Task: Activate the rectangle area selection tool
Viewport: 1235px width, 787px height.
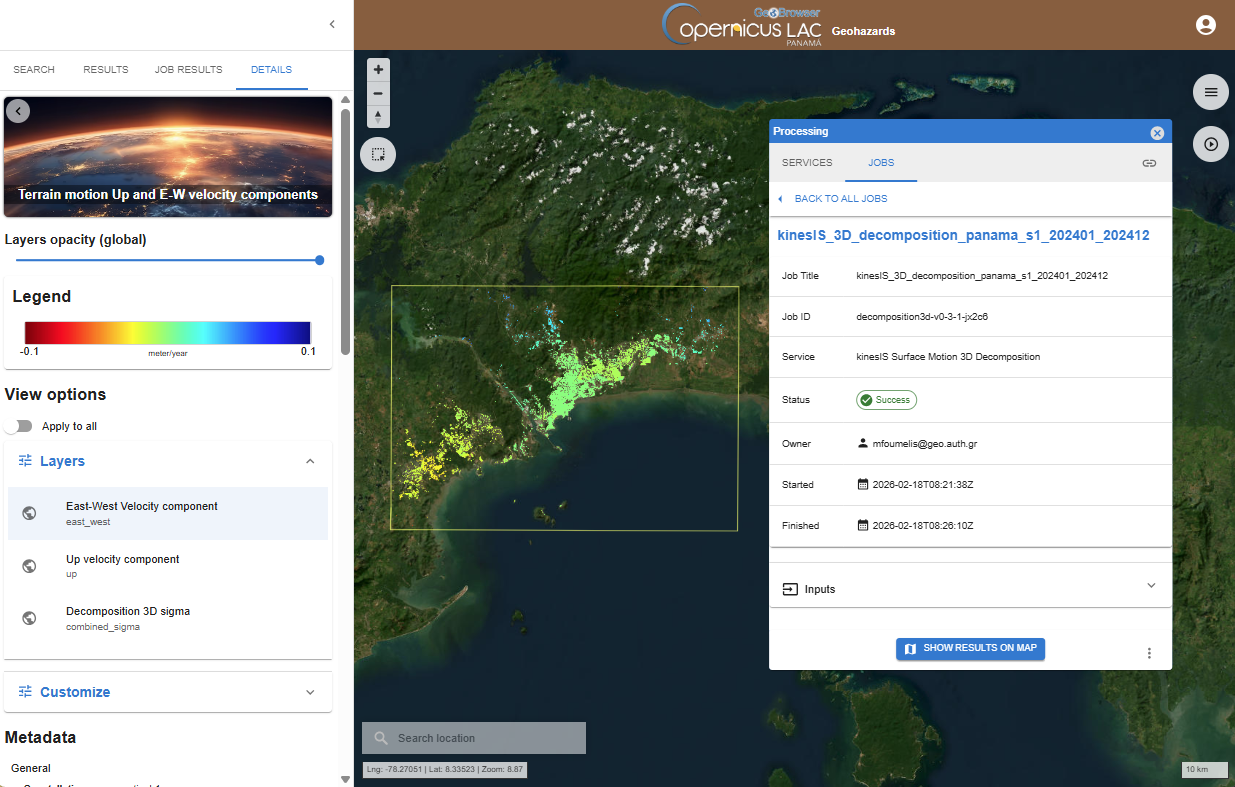Action: [x=378, y=154]
